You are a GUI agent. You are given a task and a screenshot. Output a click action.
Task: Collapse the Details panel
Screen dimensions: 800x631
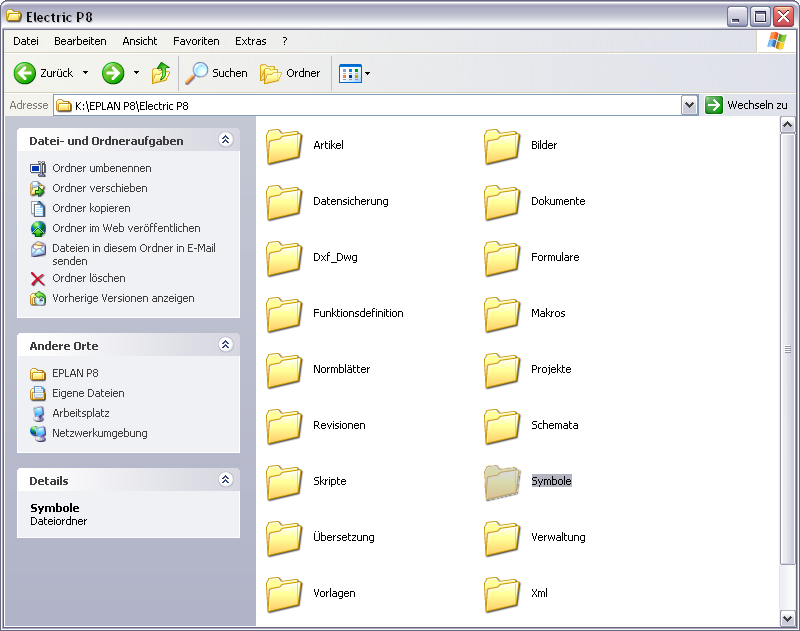pos(226,479)
